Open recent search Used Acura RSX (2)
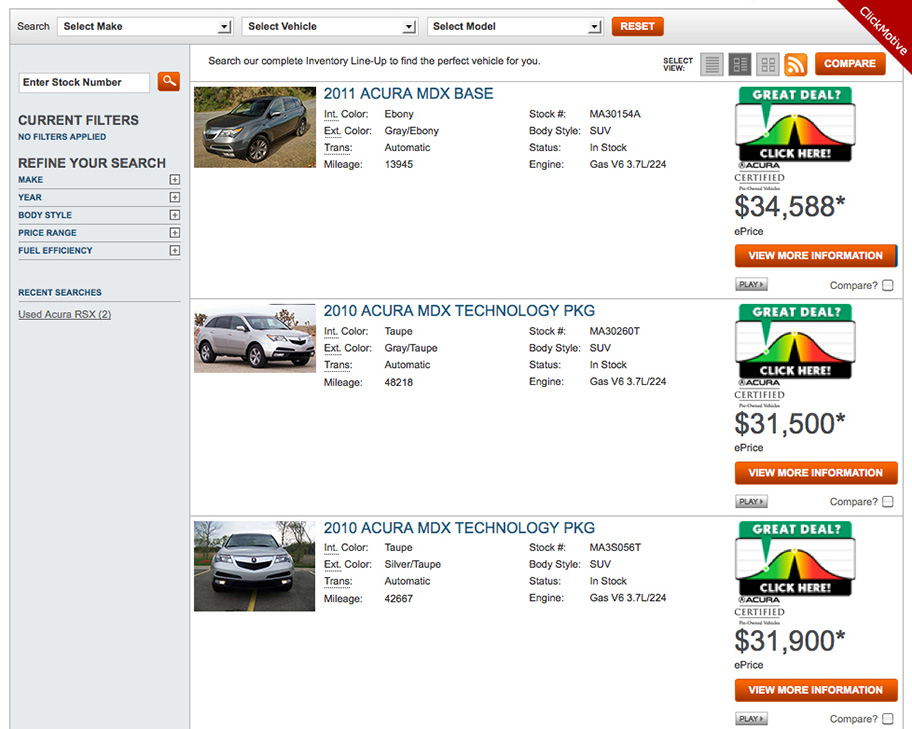The width and height of the screenshot is (912, 729). (x=65, y=314)
